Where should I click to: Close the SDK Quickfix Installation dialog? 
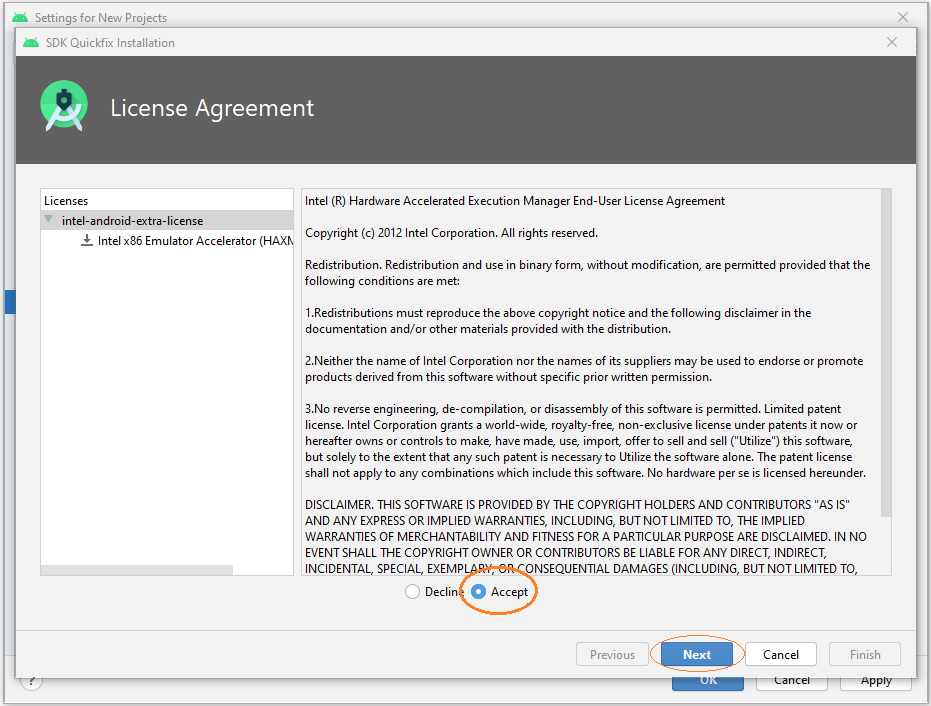tap(891, 42)
